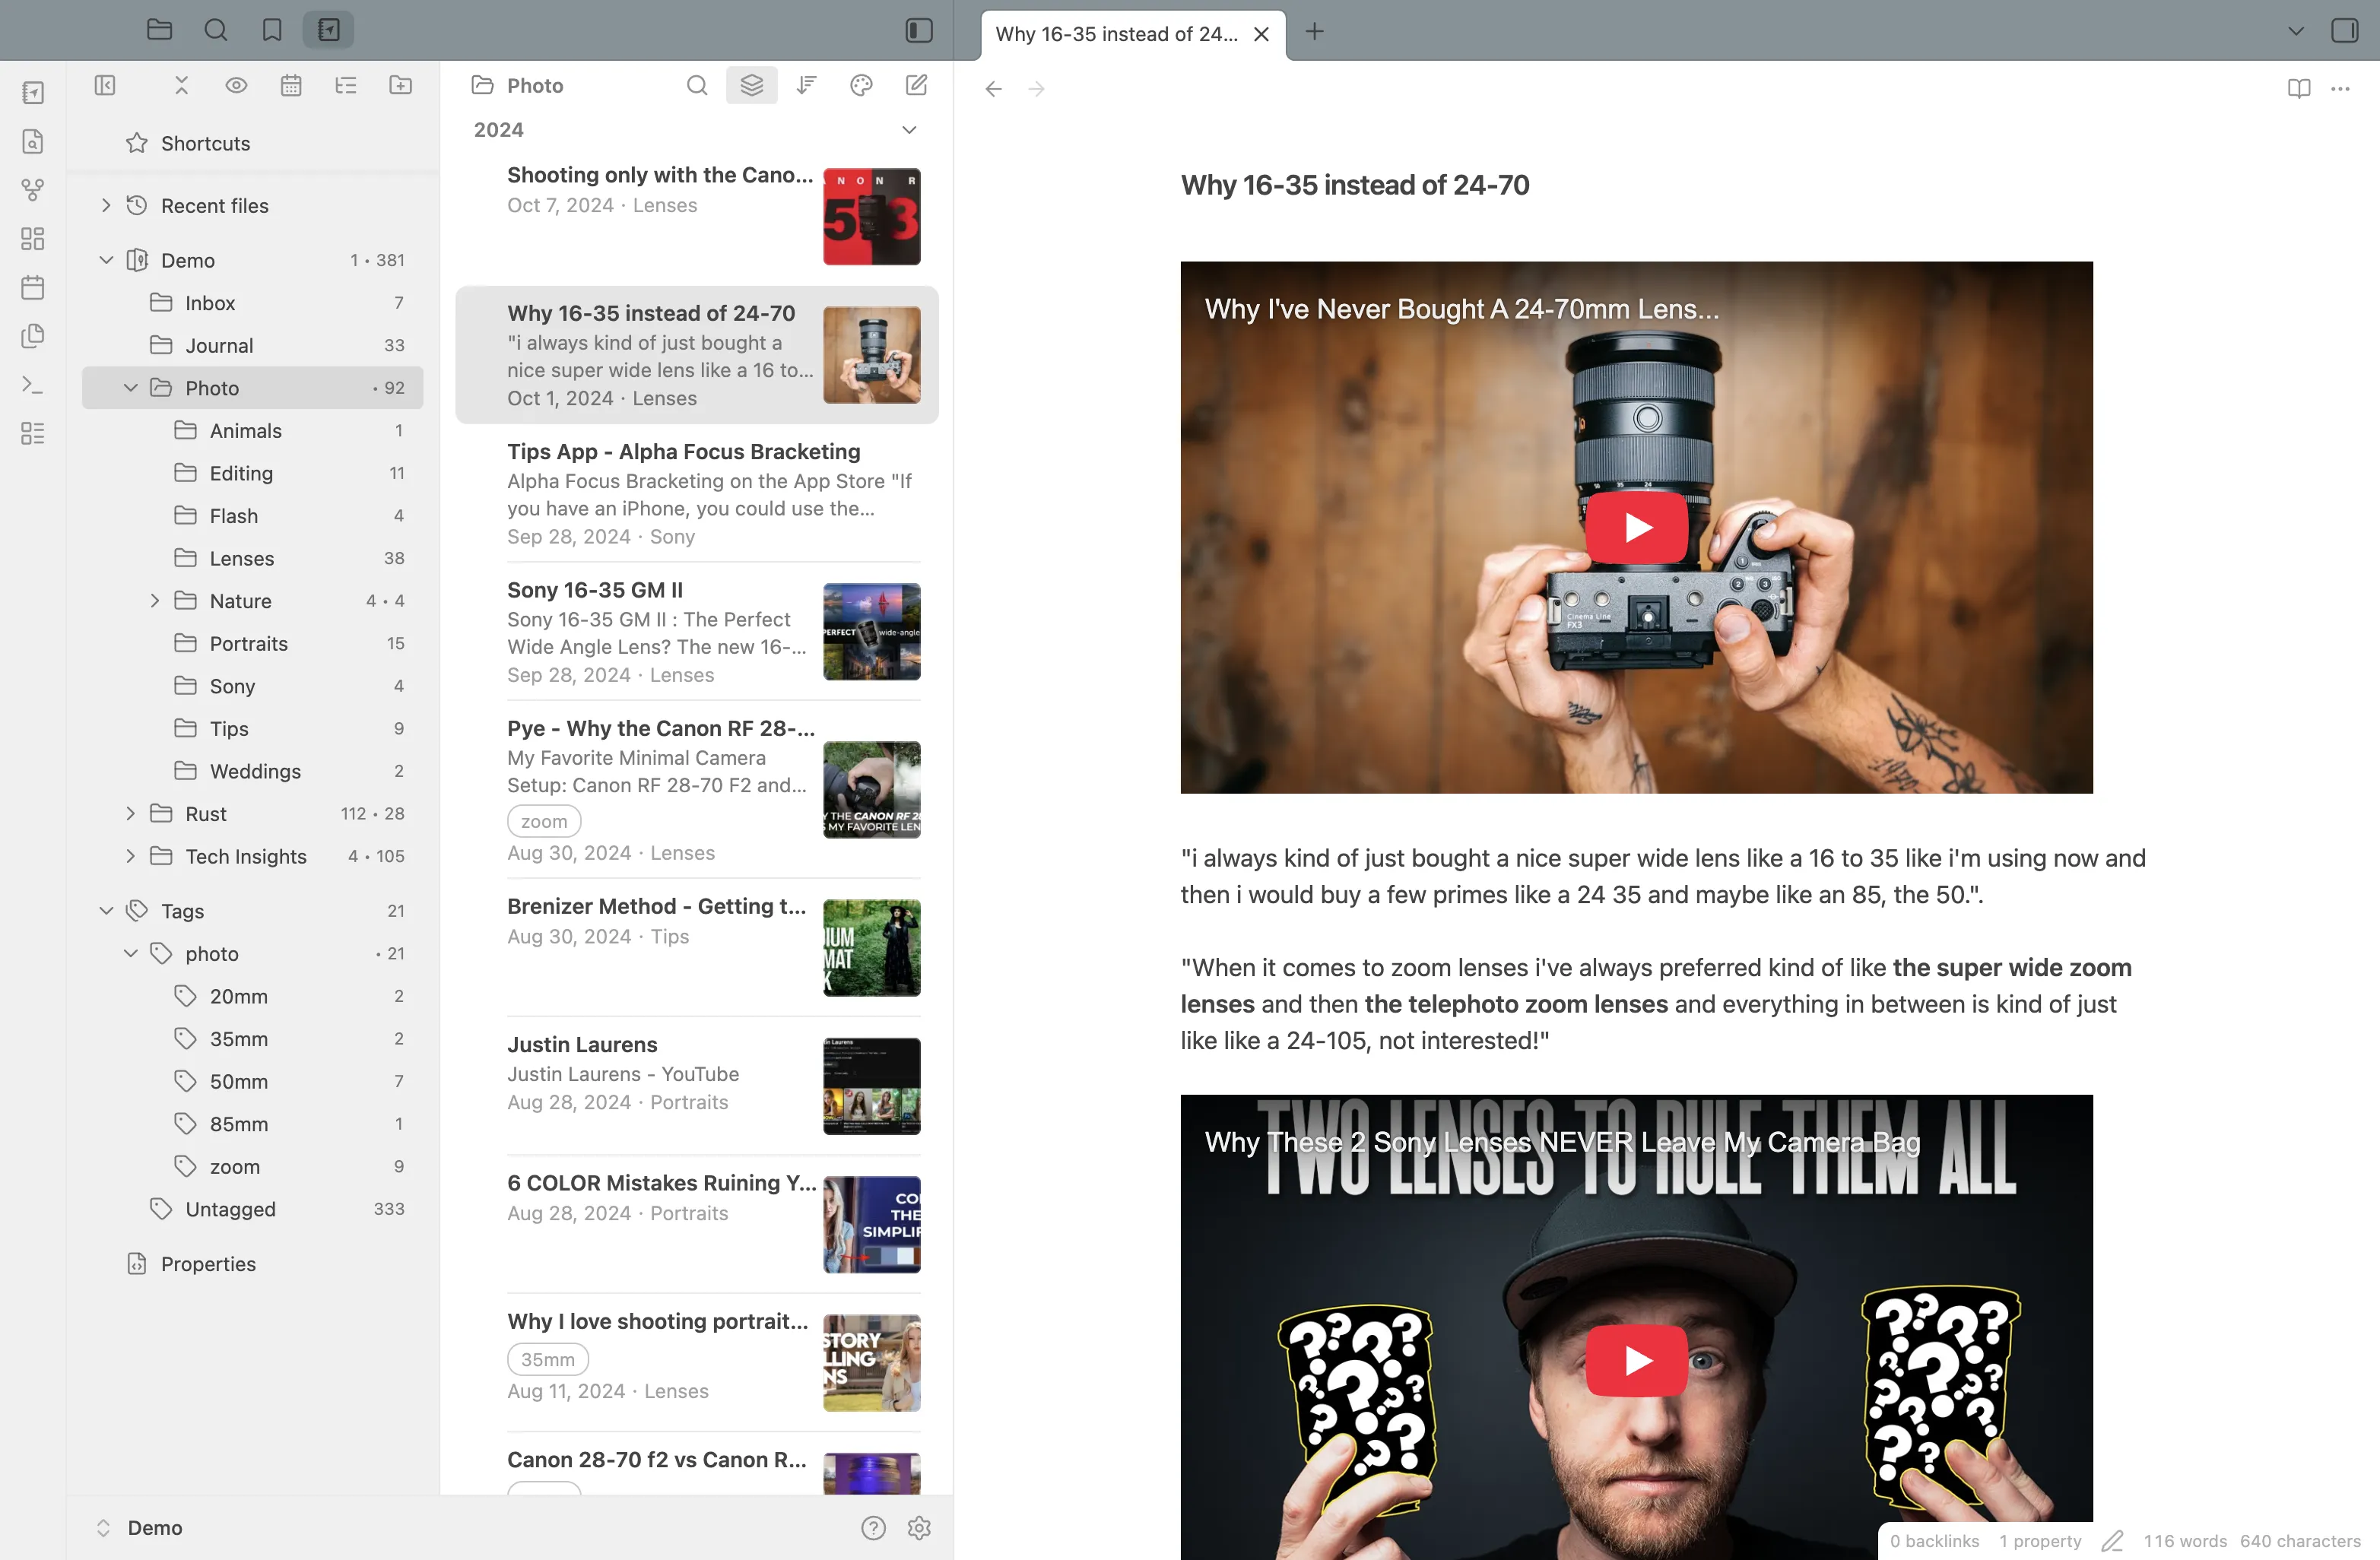Create a new note in Photo
Screen dimensions: 2380x1560
click(x=916, y=86)
